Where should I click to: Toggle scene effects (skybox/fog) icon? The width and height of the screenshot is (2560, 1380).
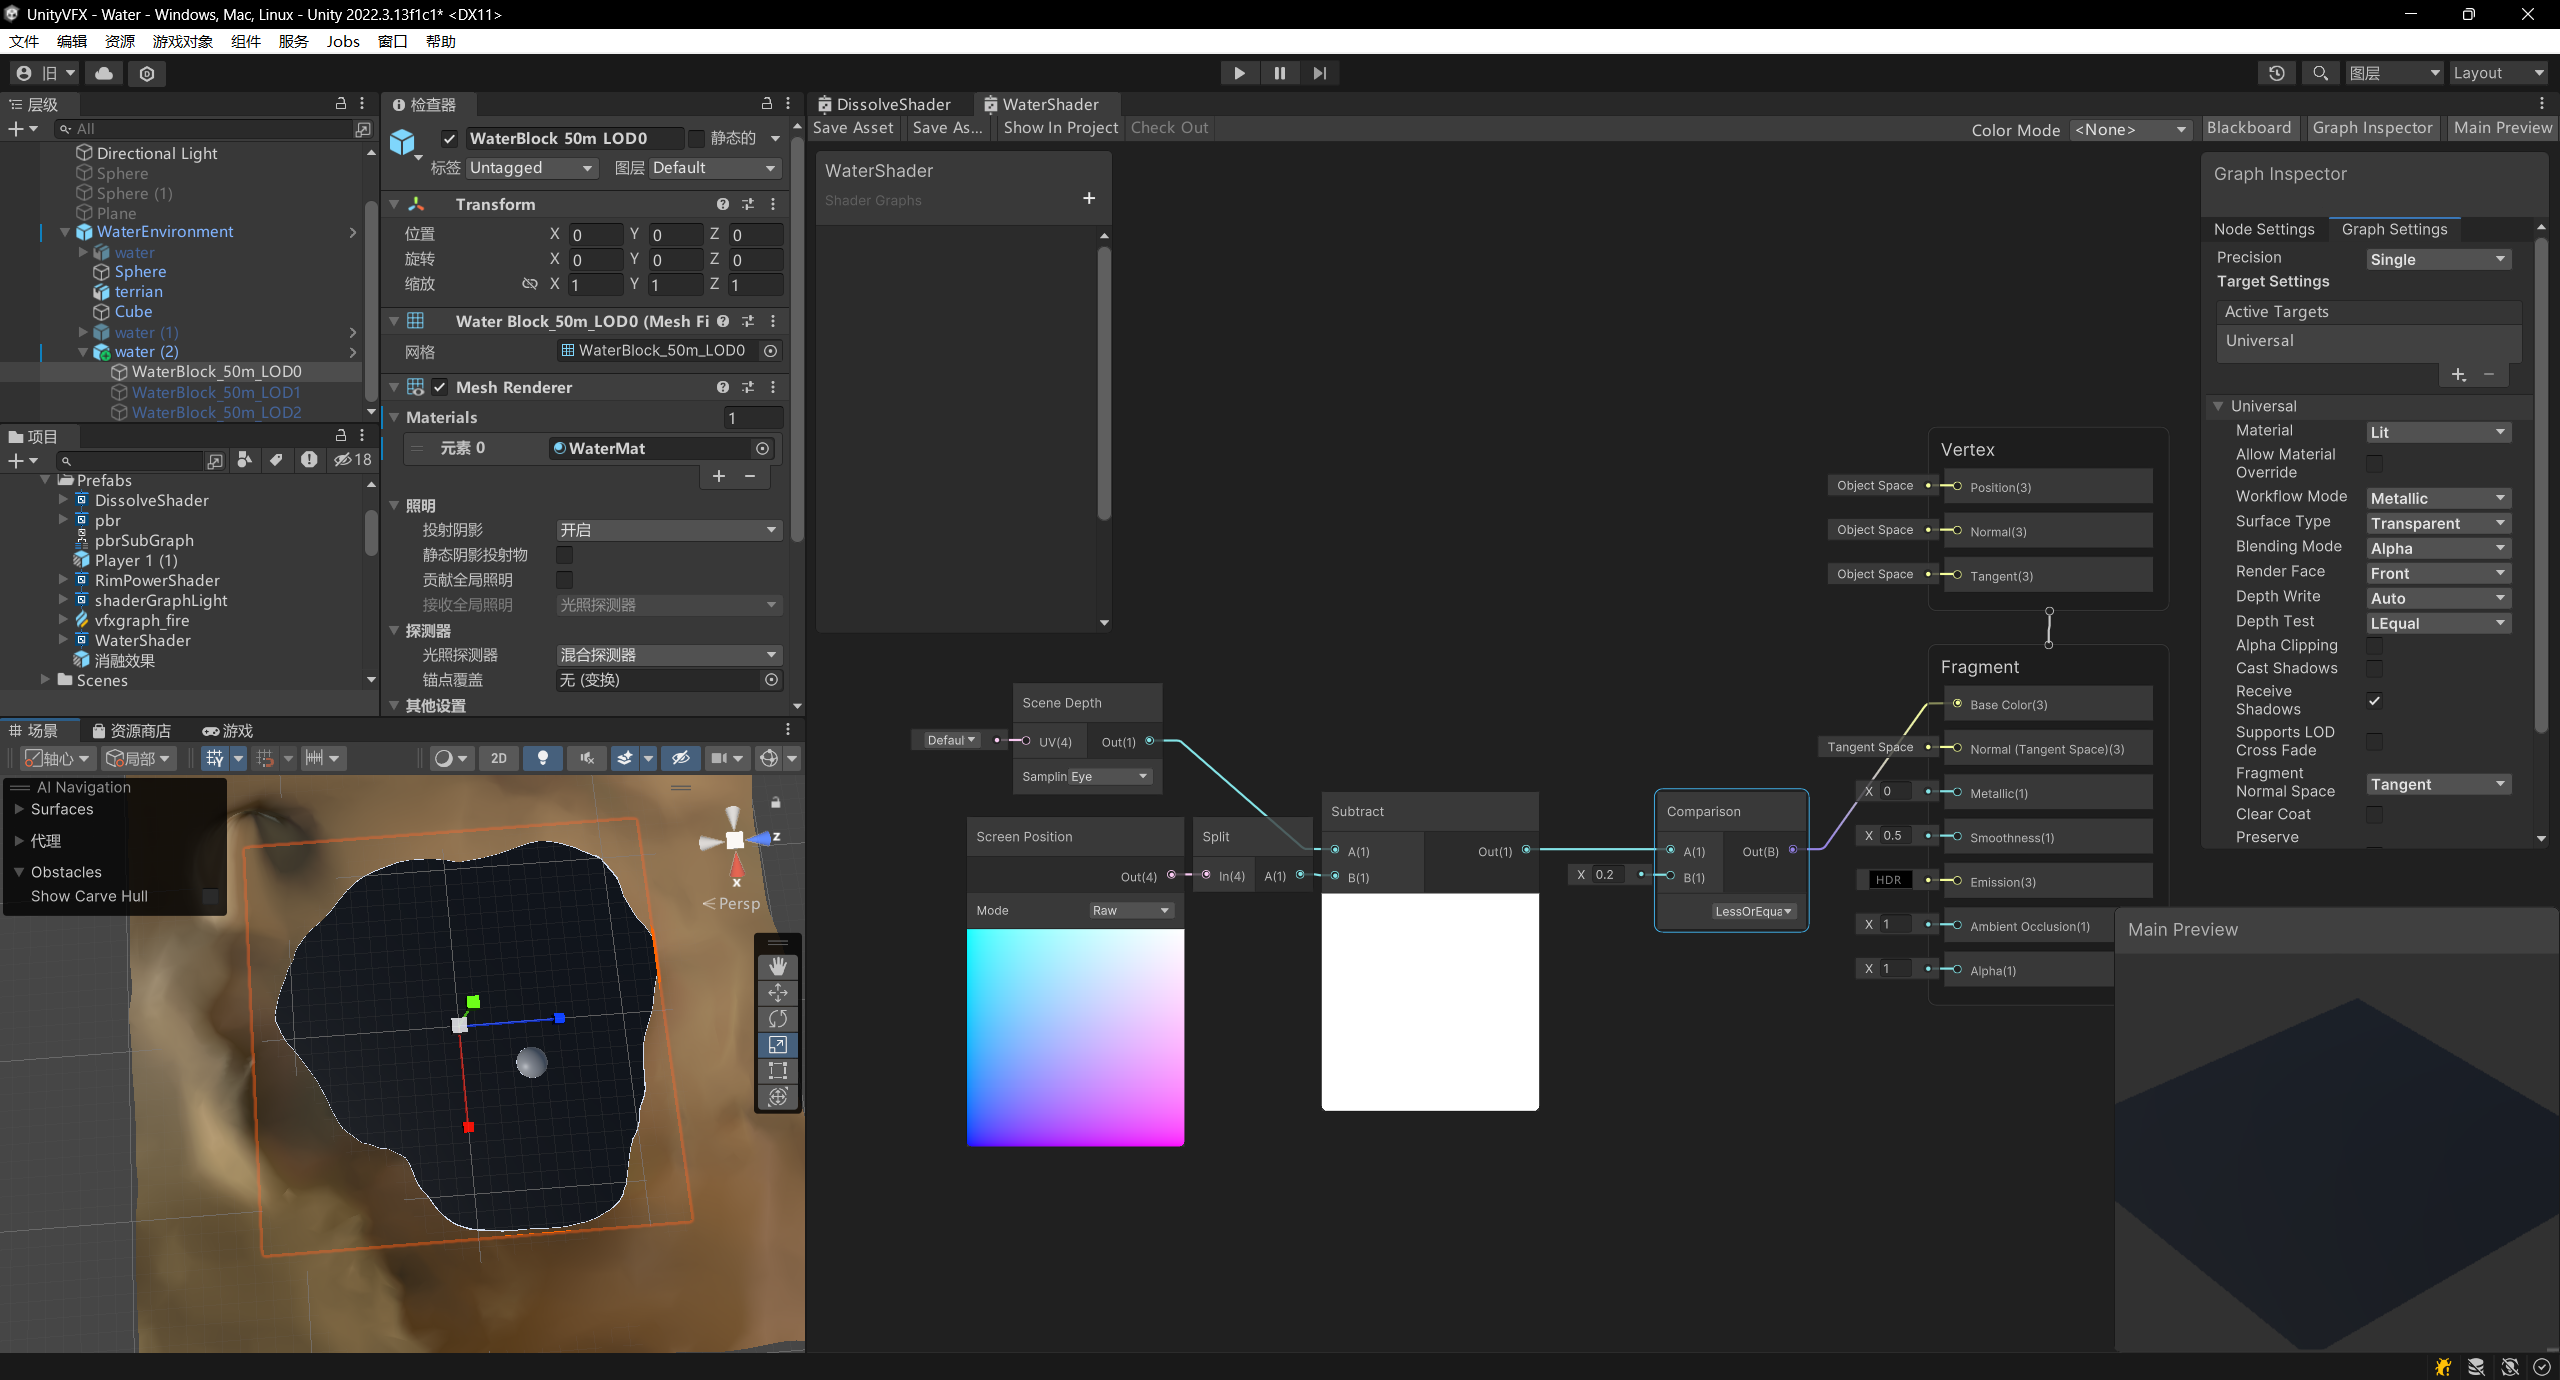(625, 758)
